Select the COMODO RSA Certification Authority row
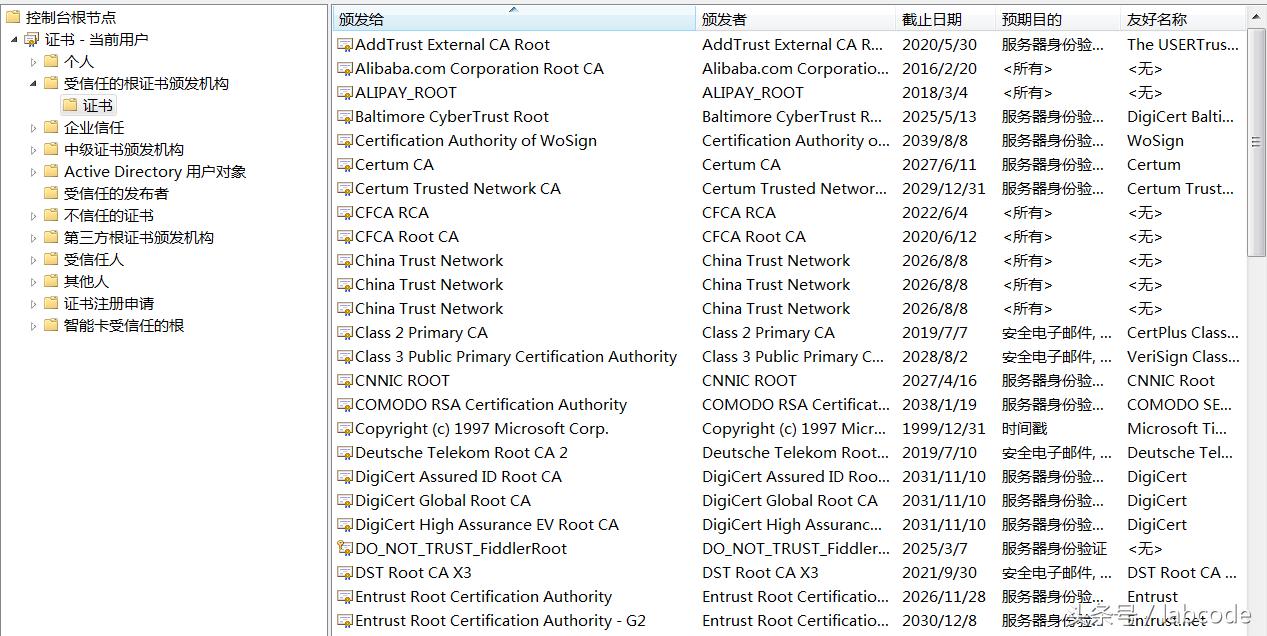 click(490, 405)
